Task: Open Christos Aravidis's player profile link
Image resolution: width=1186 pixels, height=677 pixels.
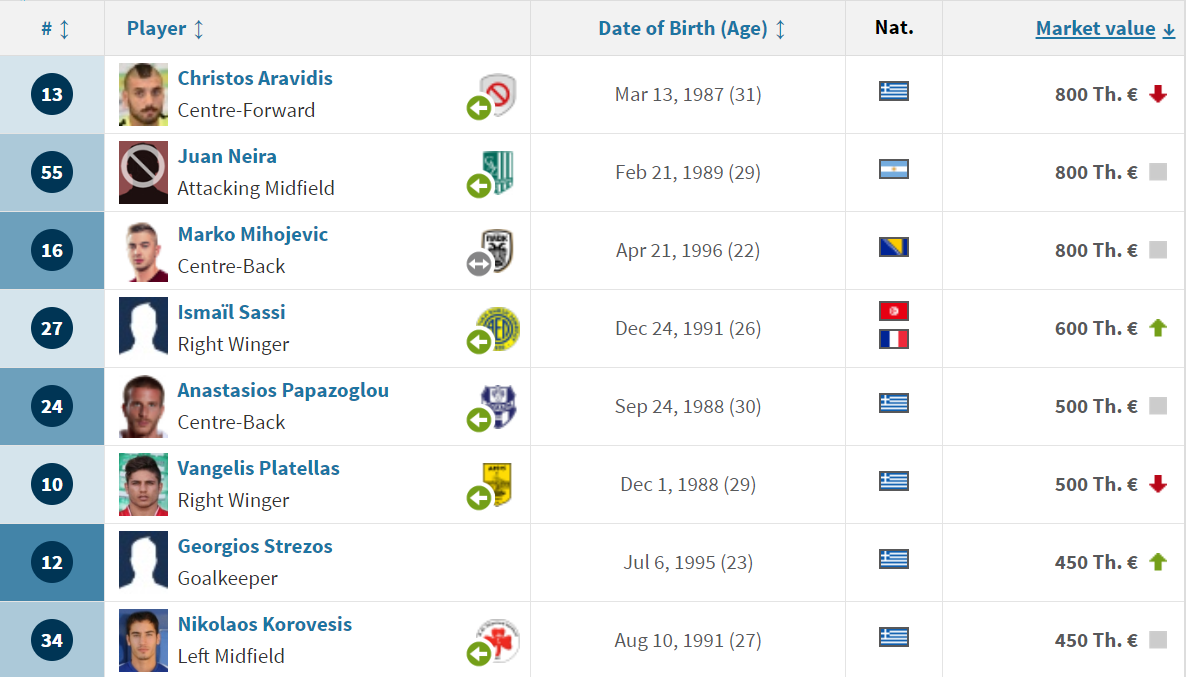Action: (x=255, y=78)
